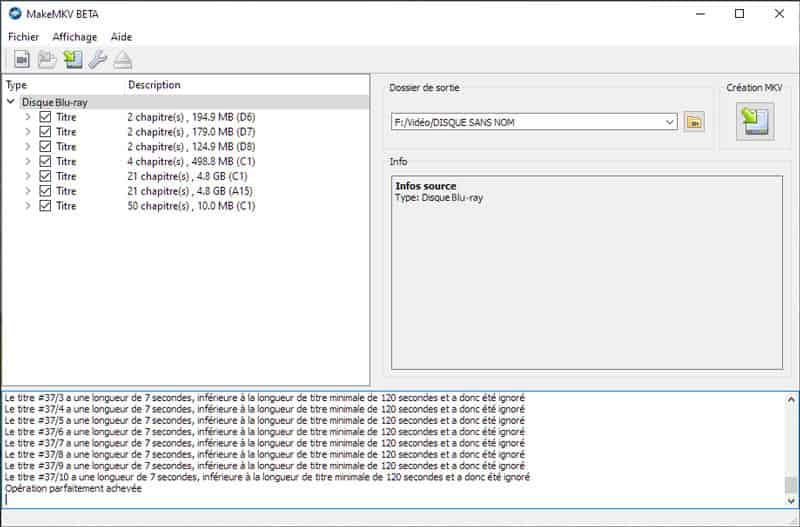Click the Open disc toolbar icon
Image resolution: width=800 pixels, height=527 pixels.
(47, 60)
